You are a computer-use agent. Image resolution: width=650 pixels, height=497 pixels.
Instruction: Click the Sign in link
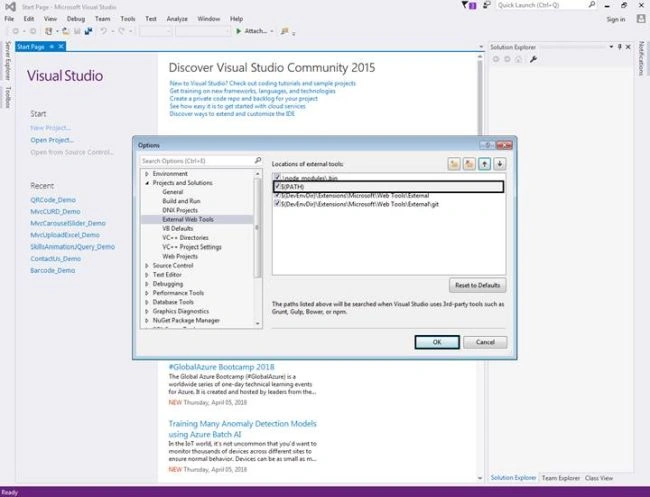616,19
